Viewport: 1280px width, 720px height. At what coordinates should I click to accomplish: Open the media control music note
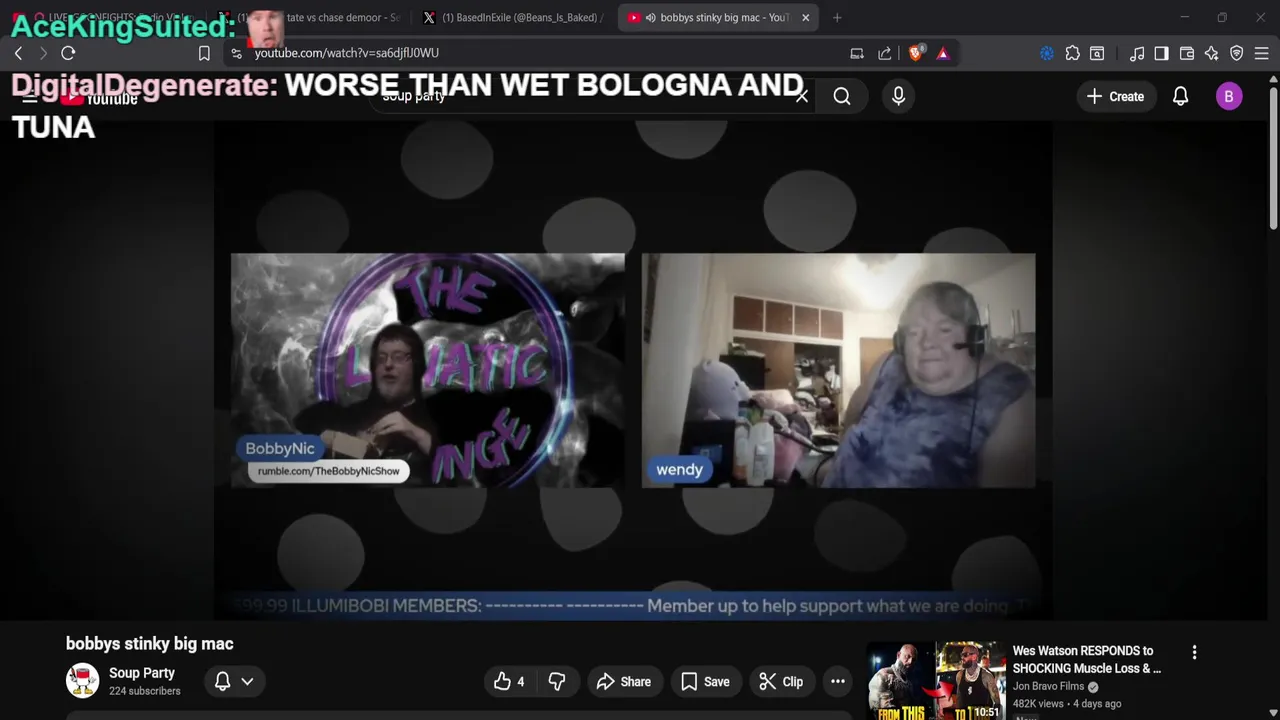tap(1137, 53)
